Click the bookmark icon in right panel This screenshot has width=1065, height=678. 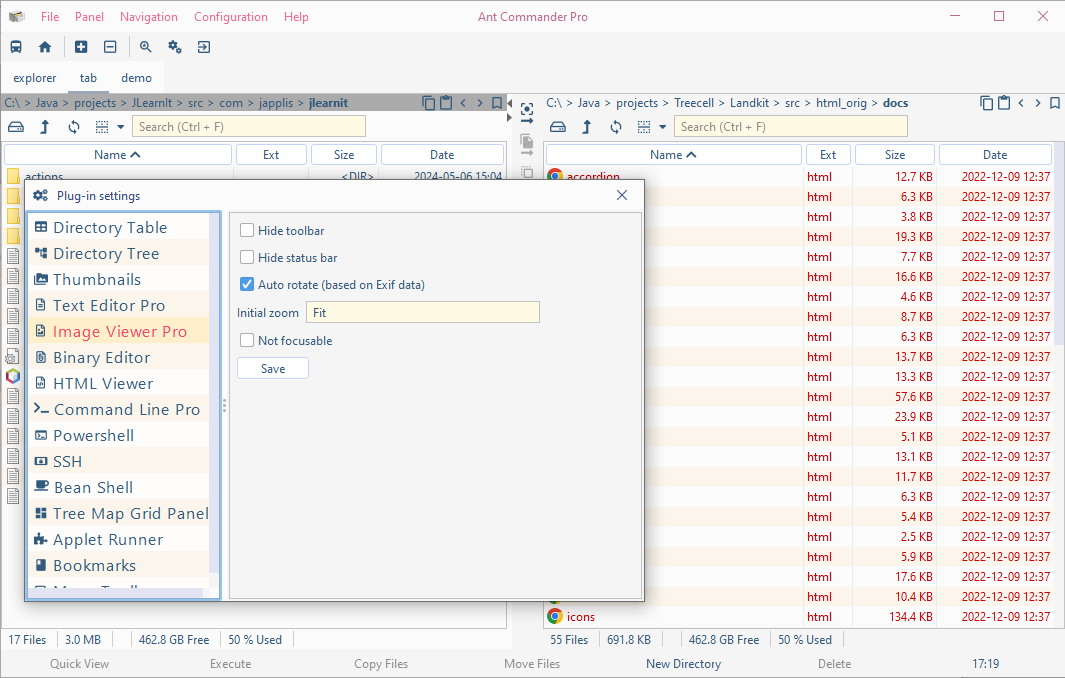tap(1055, 103)
